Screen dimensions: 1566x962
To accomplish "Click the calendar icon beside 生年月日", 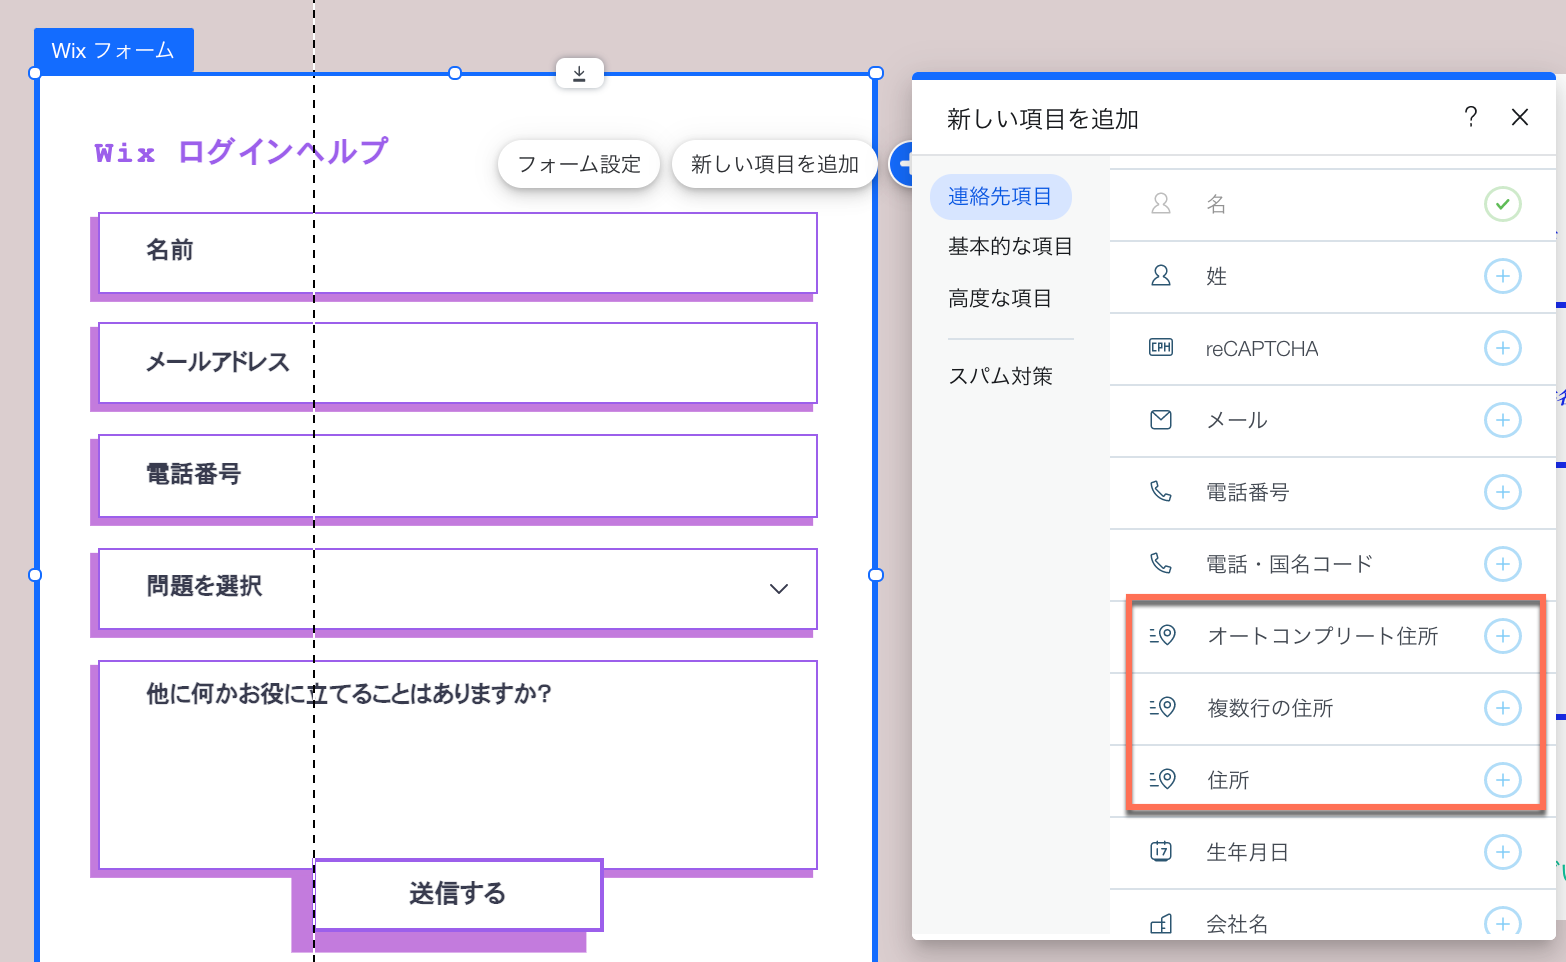I will click(1161, 852).
